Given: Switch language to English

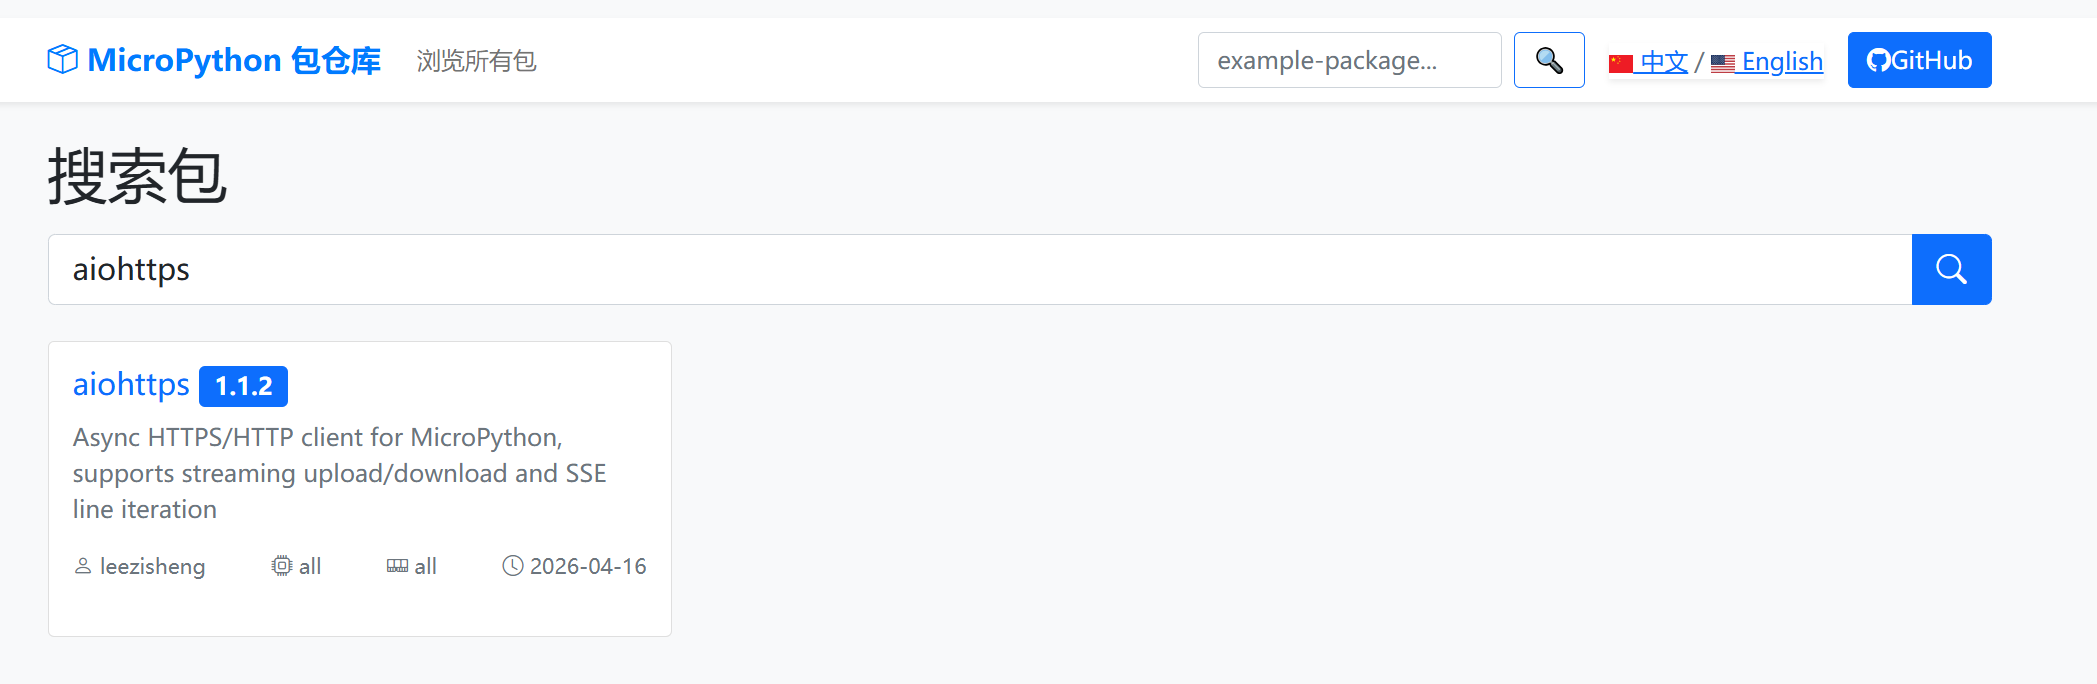Looking at the screenshot, I should click(x=1782, y=61).
